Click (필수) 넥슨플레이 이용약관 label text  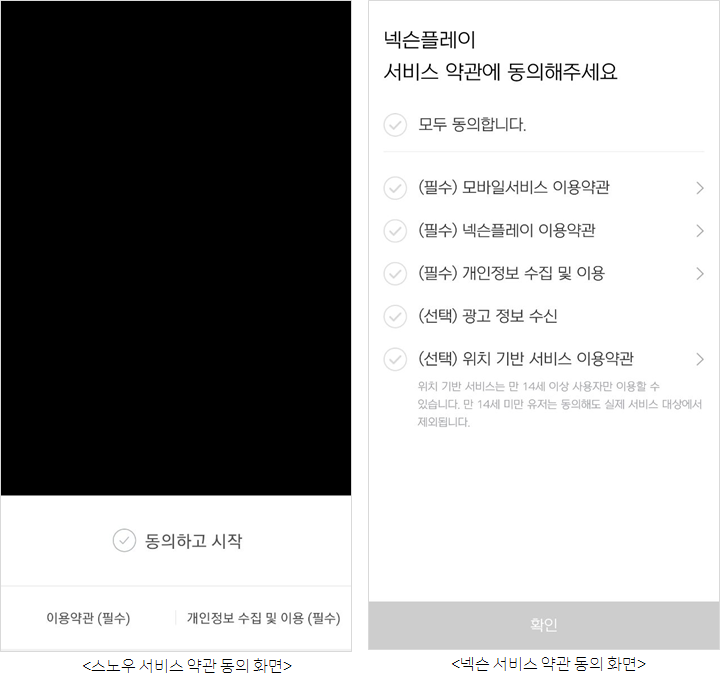click(x=506, y=230)
